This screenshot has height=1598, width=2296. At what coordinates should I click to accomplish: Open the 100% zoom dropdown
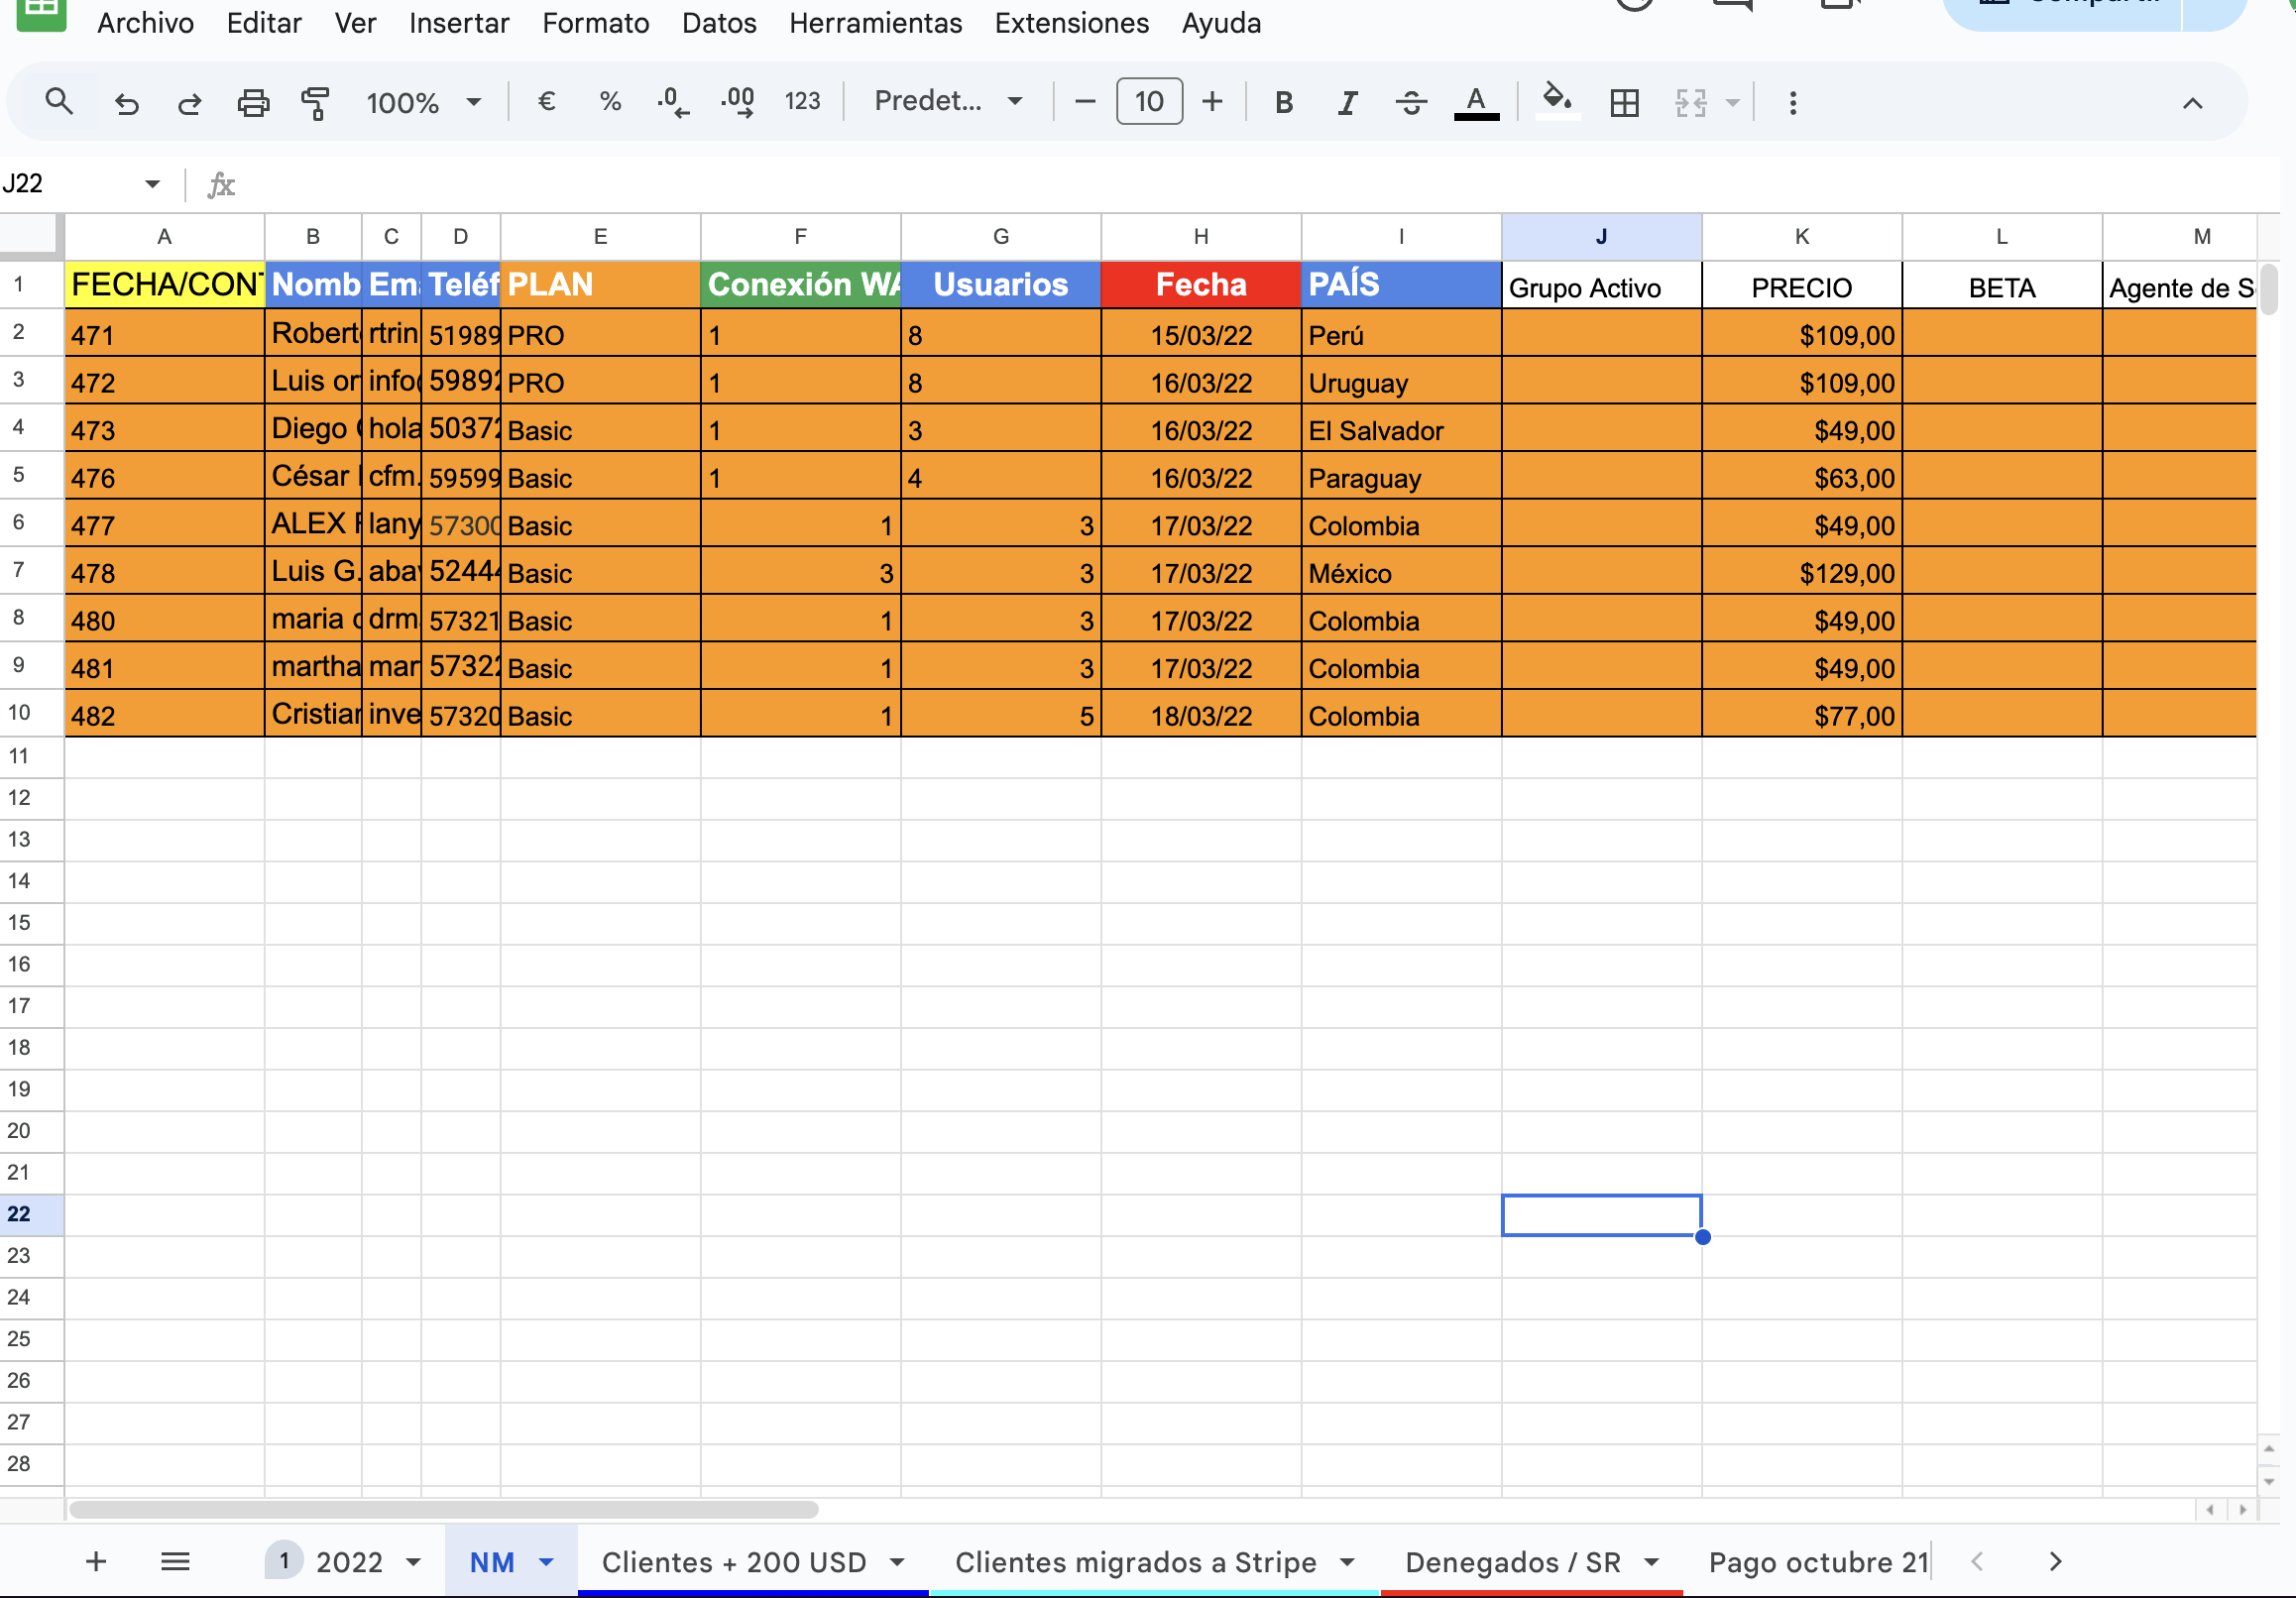point(424,102)
